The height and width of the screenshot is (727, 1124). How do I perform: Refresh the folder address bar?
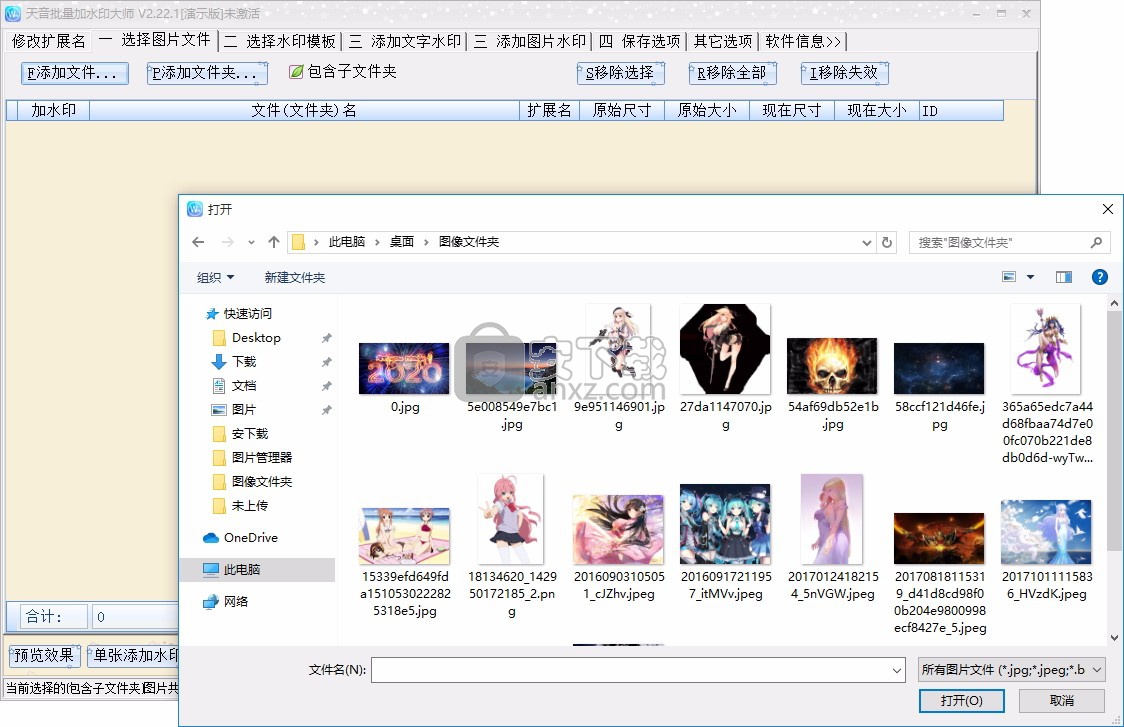[x=887, y=242]
